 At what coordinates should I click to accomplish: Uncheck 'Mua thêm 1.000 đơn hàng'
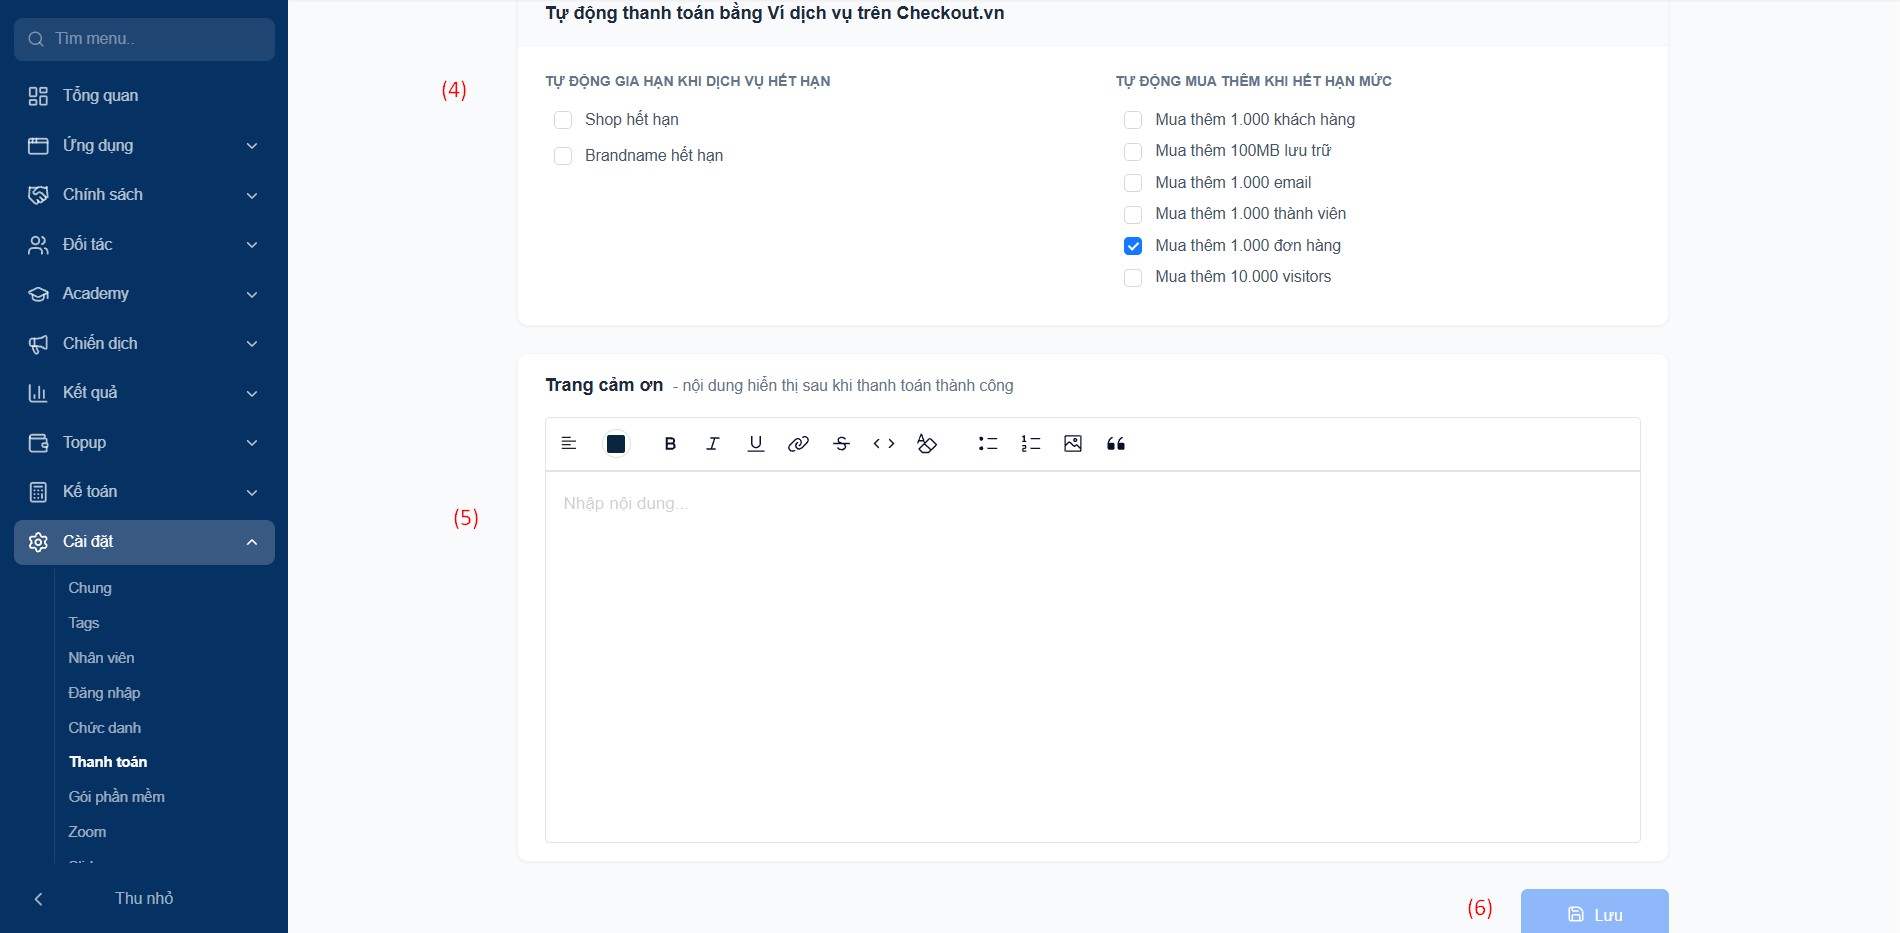(x=1133, y=246)
